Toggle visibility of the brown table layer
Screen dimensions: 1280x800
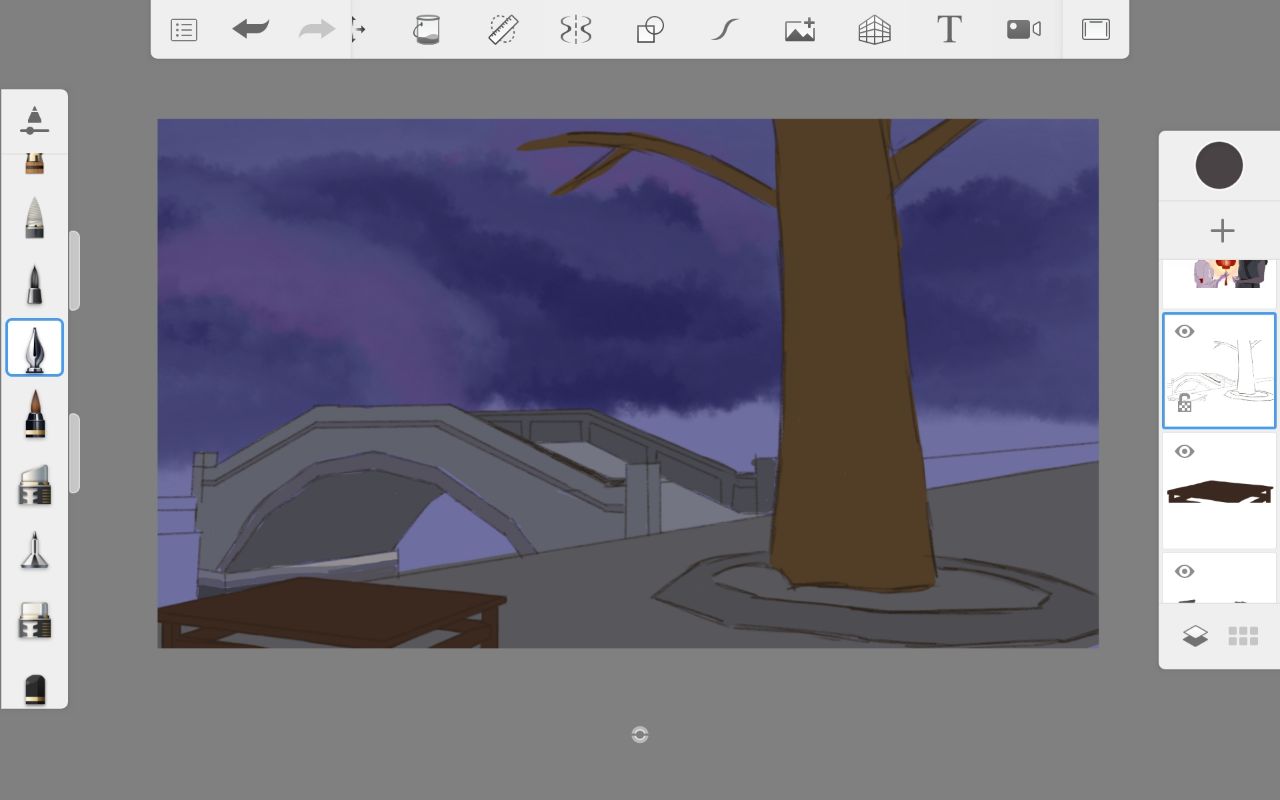[x=1185, y=452]
